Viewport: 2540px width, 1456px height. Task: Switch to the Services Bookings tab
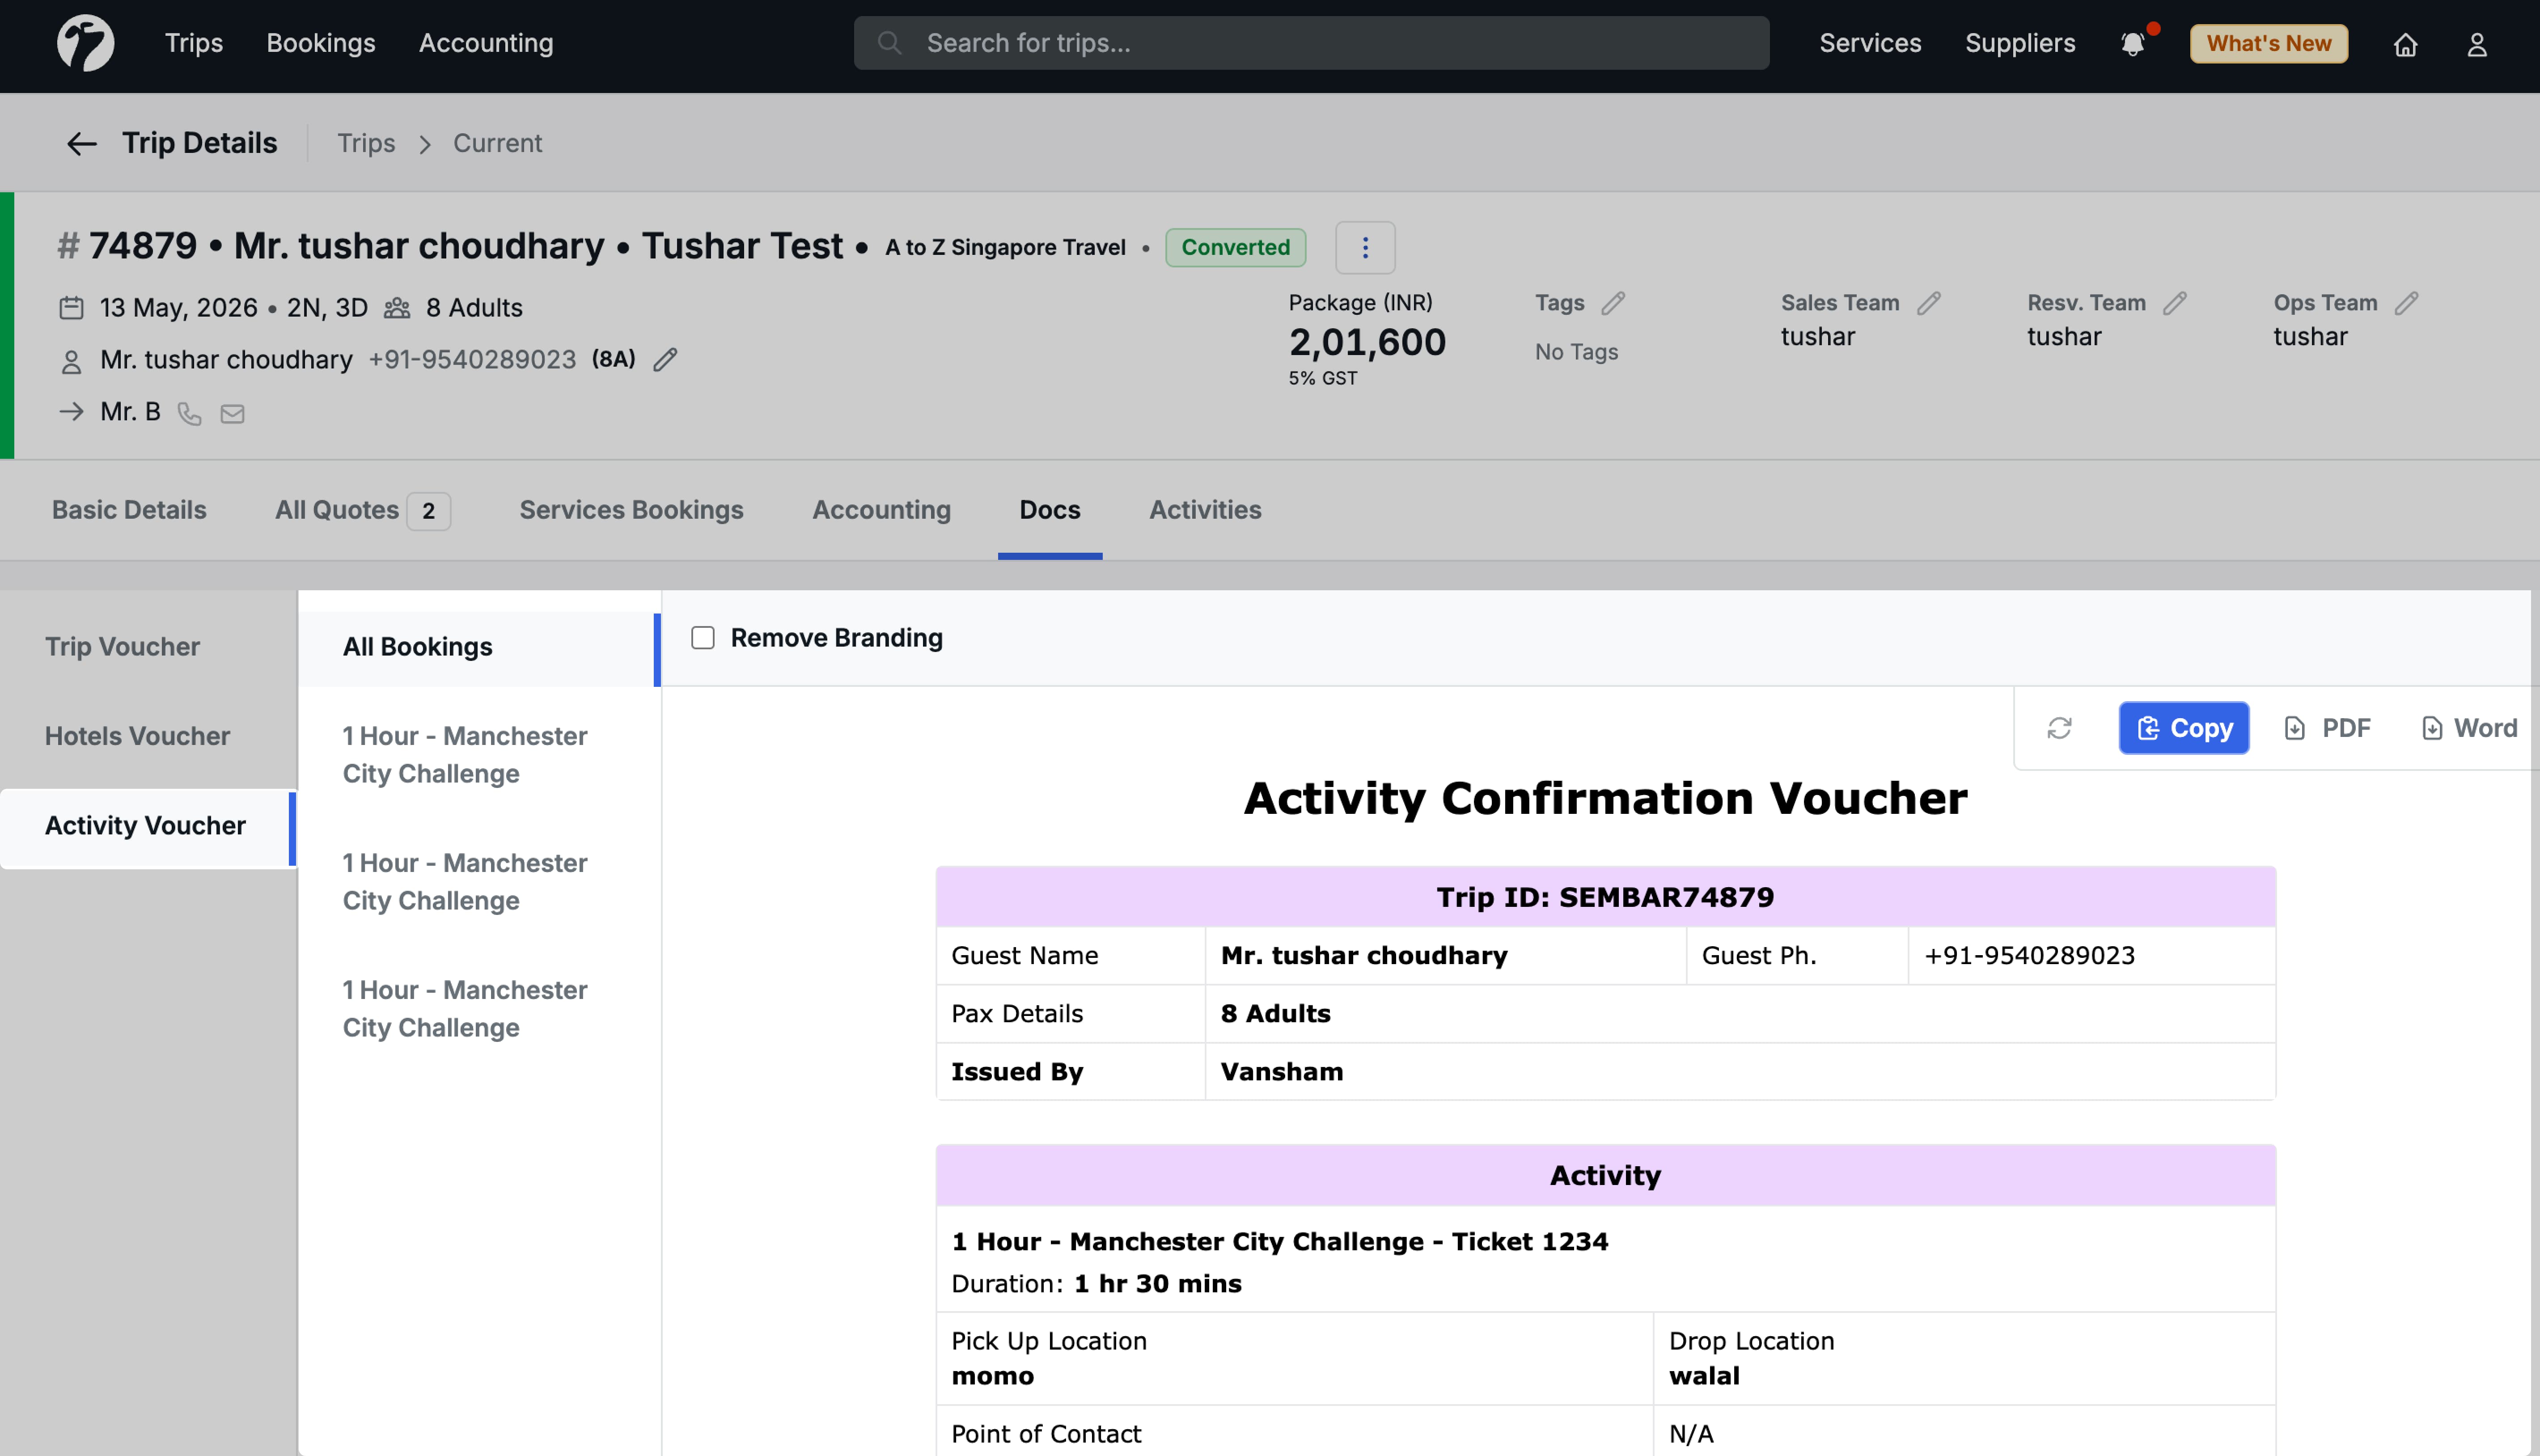[631, 510]
